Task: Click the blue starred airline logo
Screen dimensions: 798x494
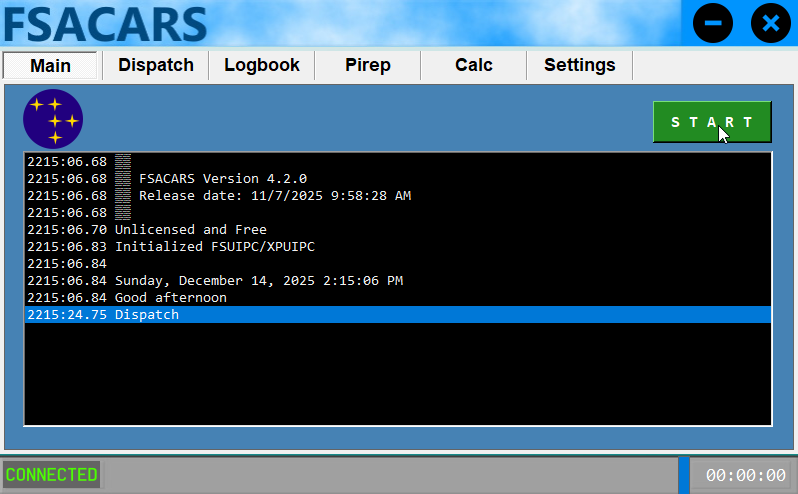Action: point(53,119)
